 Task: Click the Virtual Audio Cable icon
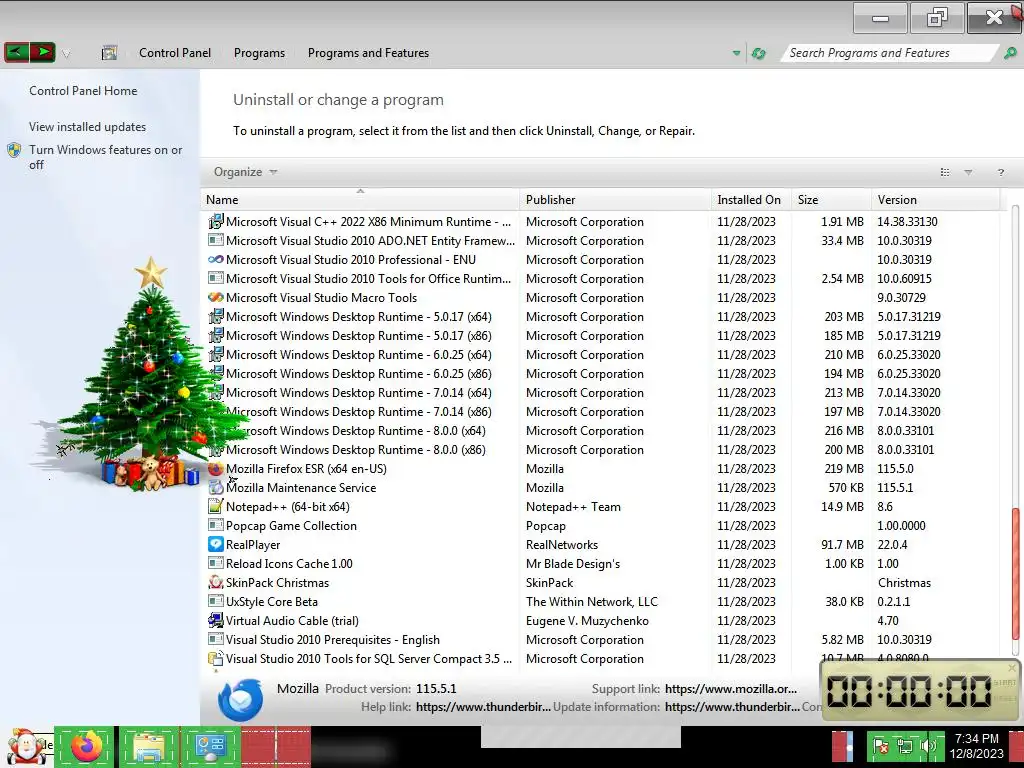pyautogui.click(x=216, y=620)
